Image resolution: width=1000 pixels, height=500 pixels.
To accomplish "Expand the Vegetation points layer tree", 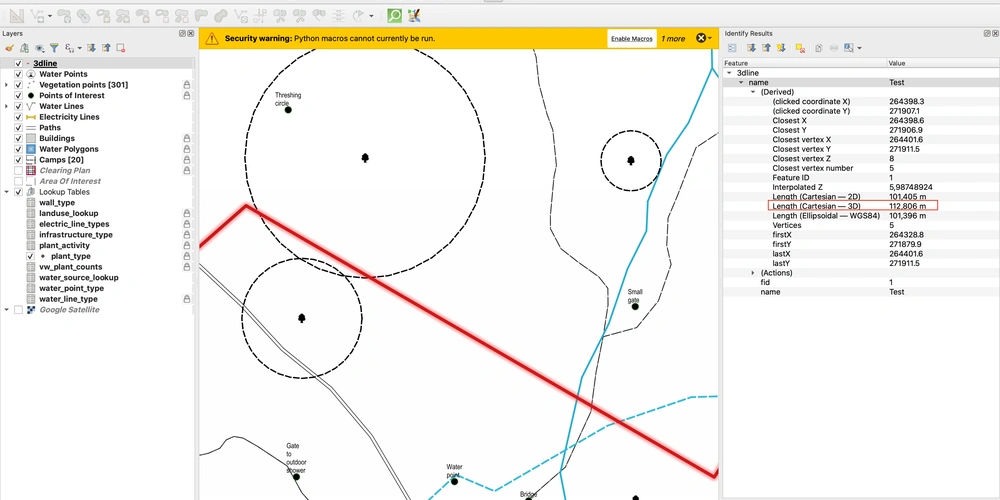I will pyautogui.click(x=6, y=85).
